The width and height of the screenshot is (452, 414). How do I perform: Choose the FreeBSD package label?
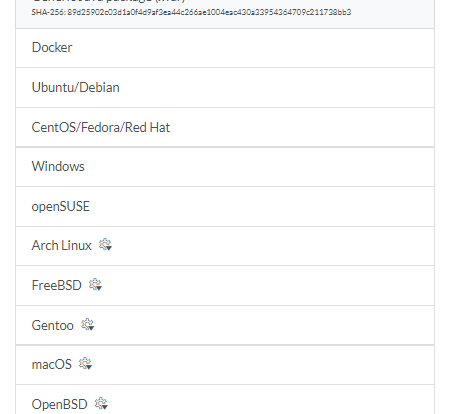[56, 285]
